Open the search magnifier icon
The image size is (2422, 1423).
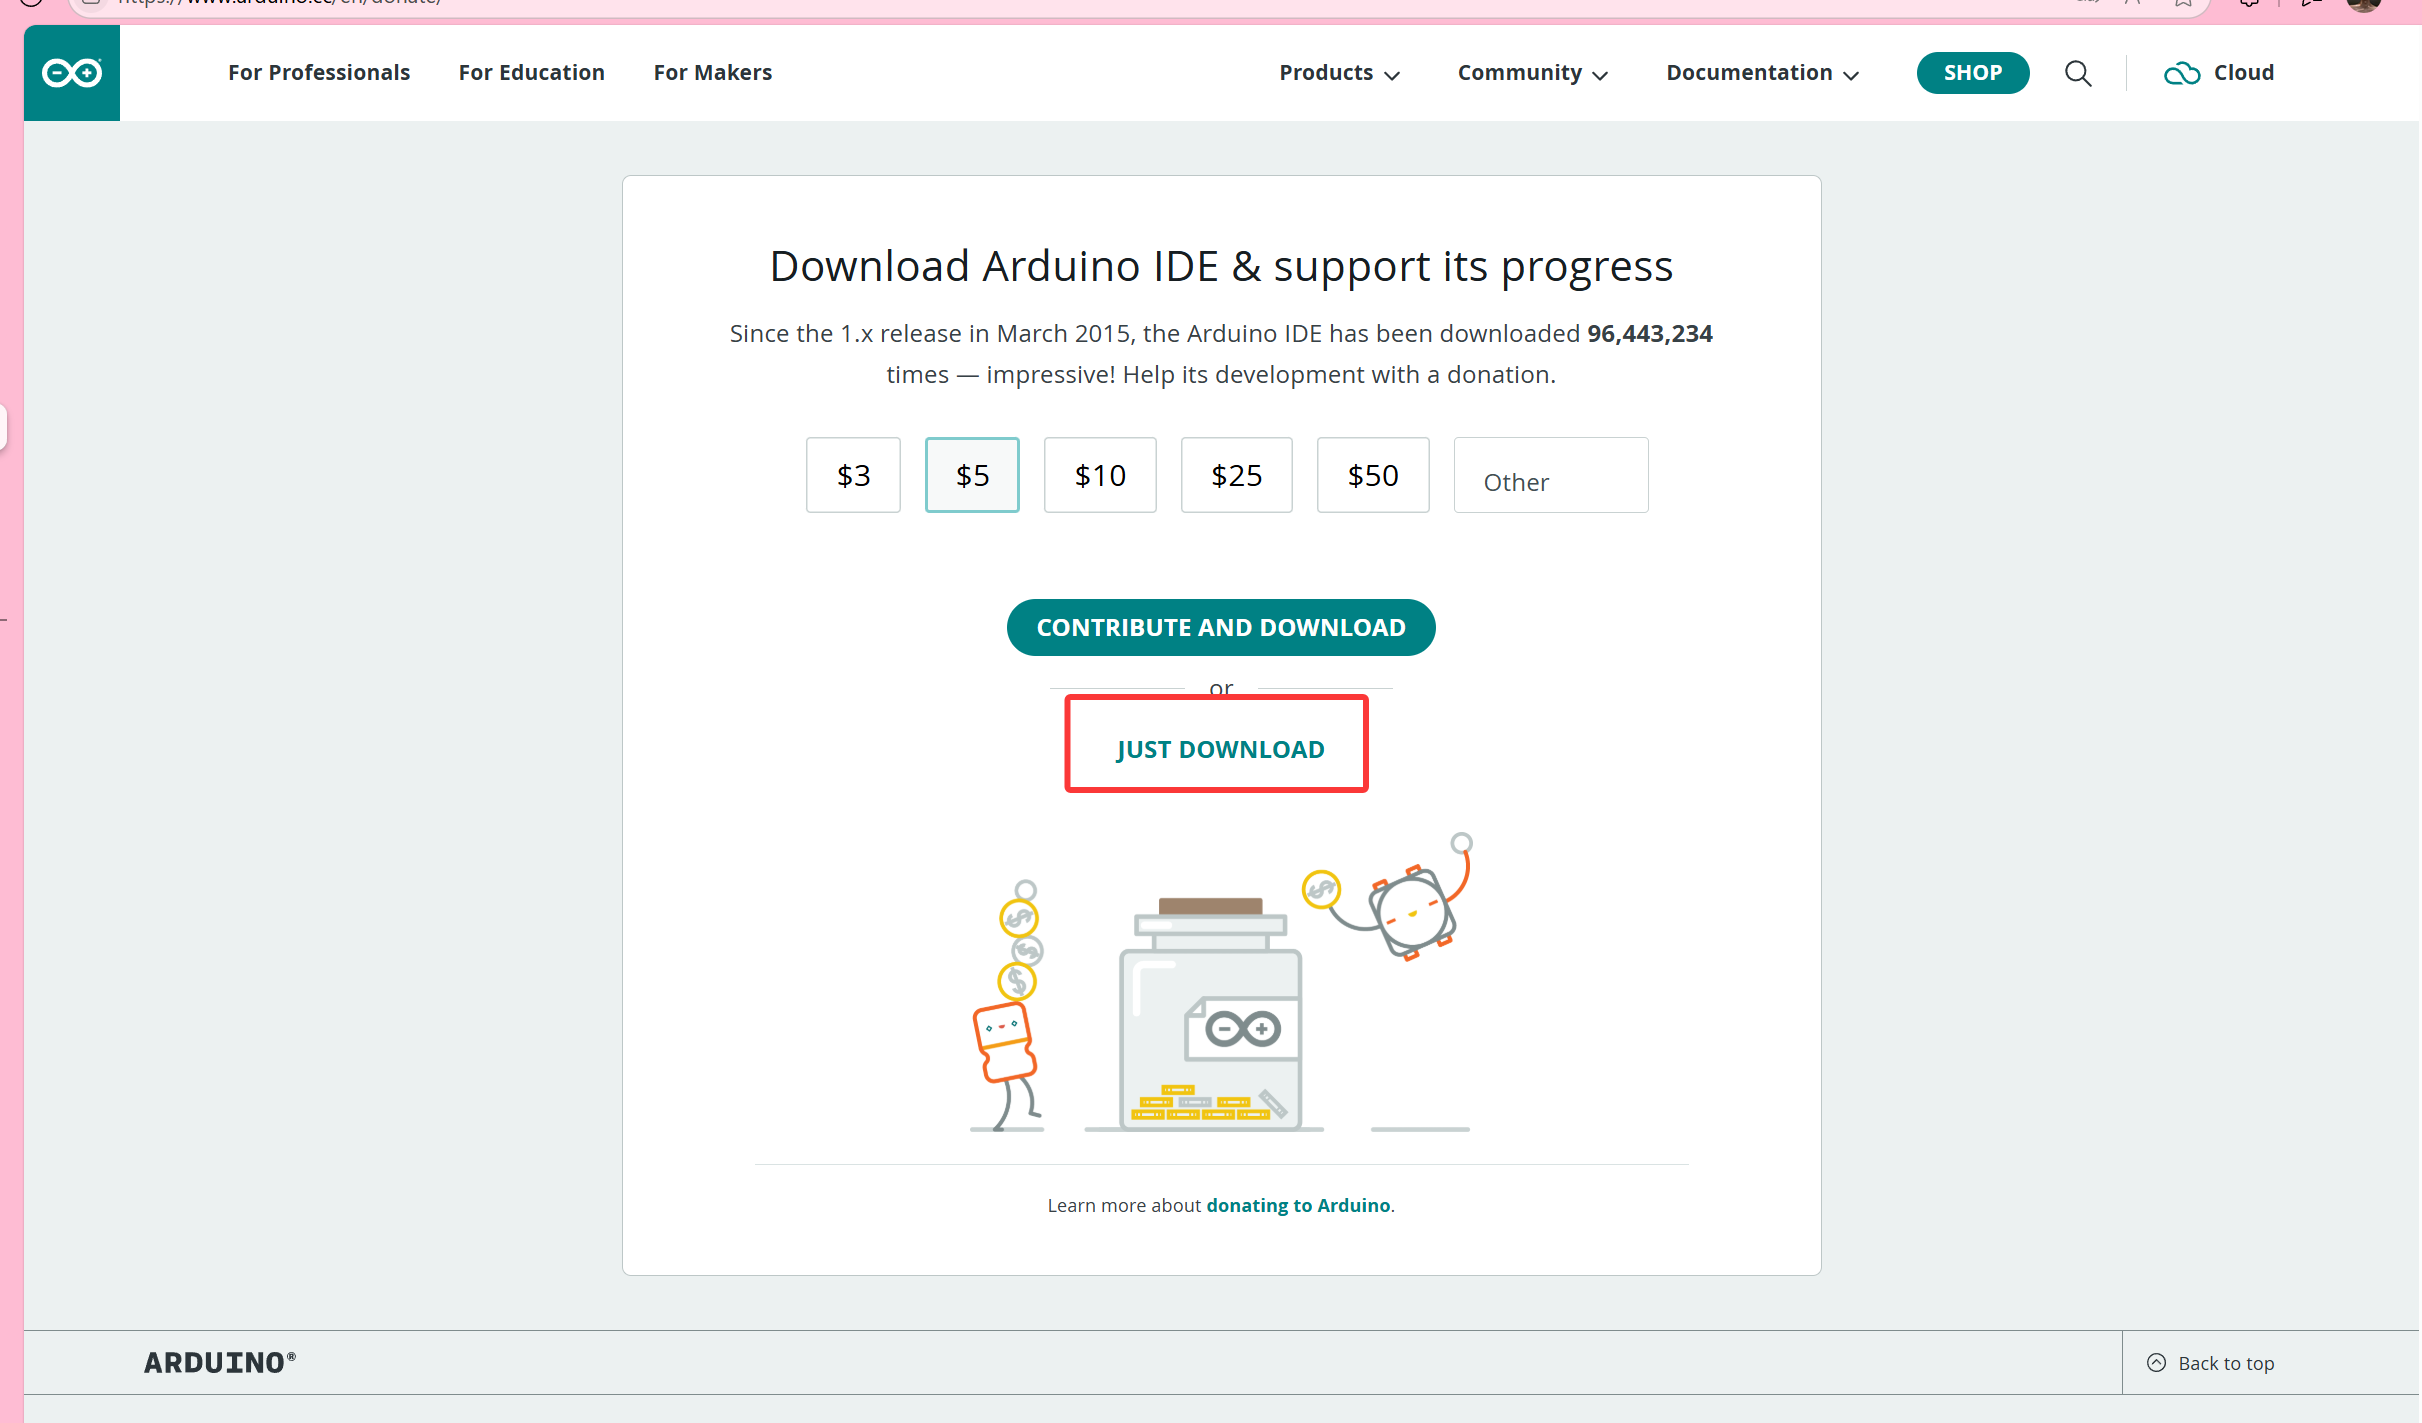pos(2078,73)
